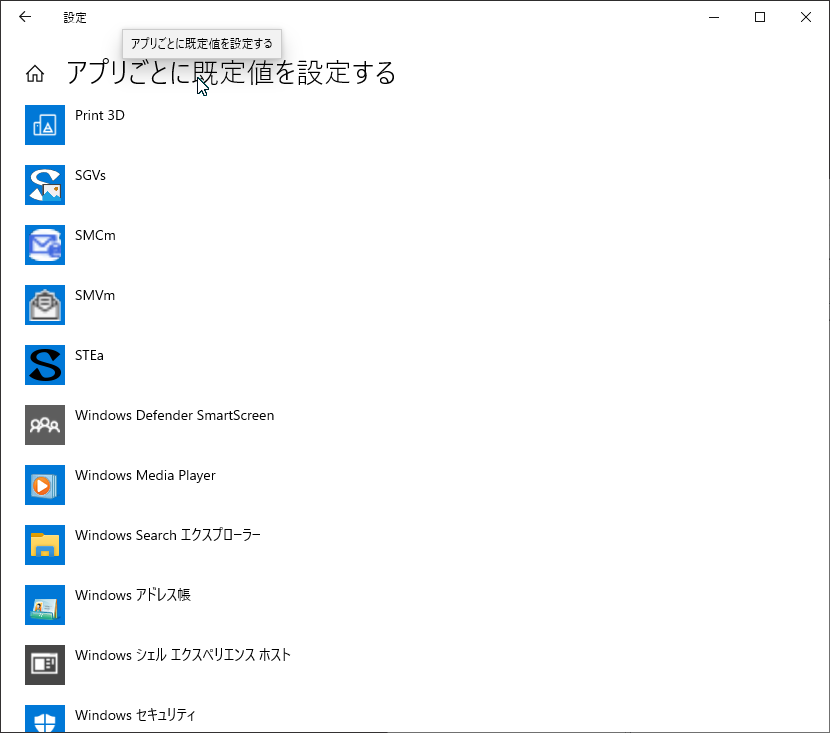This screenshot has width=830, height=733.
Task: Select the SMVm label
Action: 95,295
